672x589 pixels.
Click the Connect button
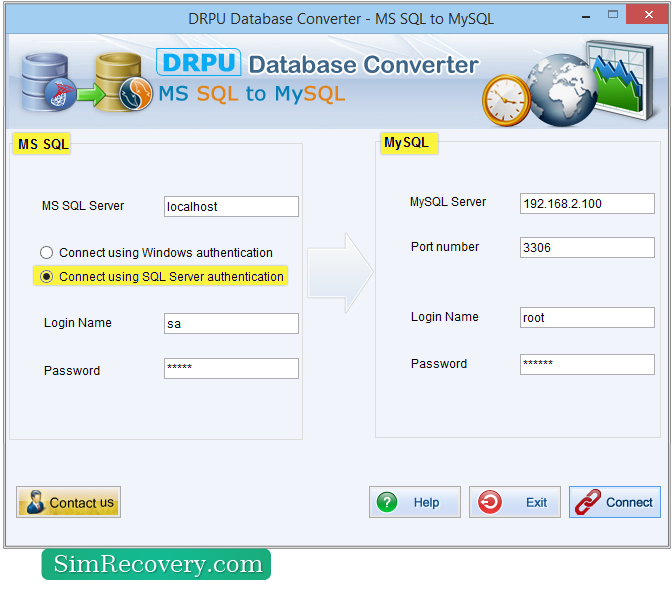coord(615,502)
